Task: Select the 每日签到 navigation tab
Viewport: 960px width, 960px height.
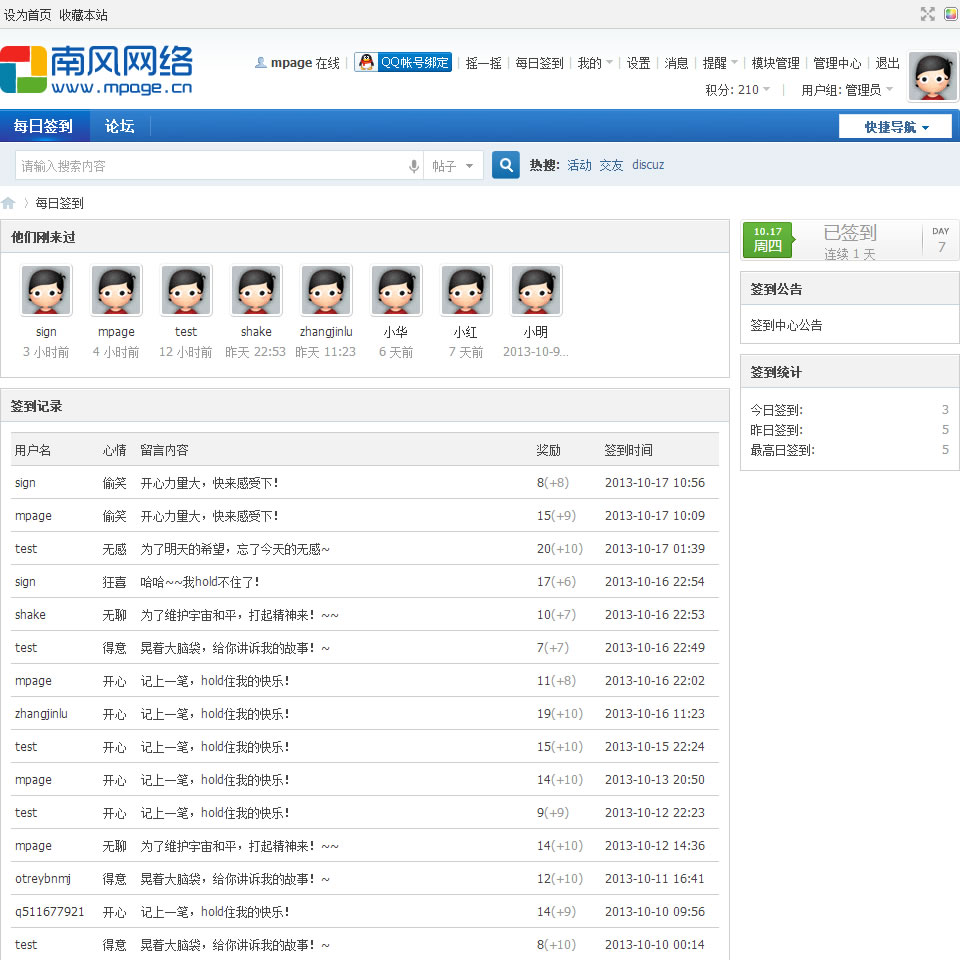Action: click(43, 126)
